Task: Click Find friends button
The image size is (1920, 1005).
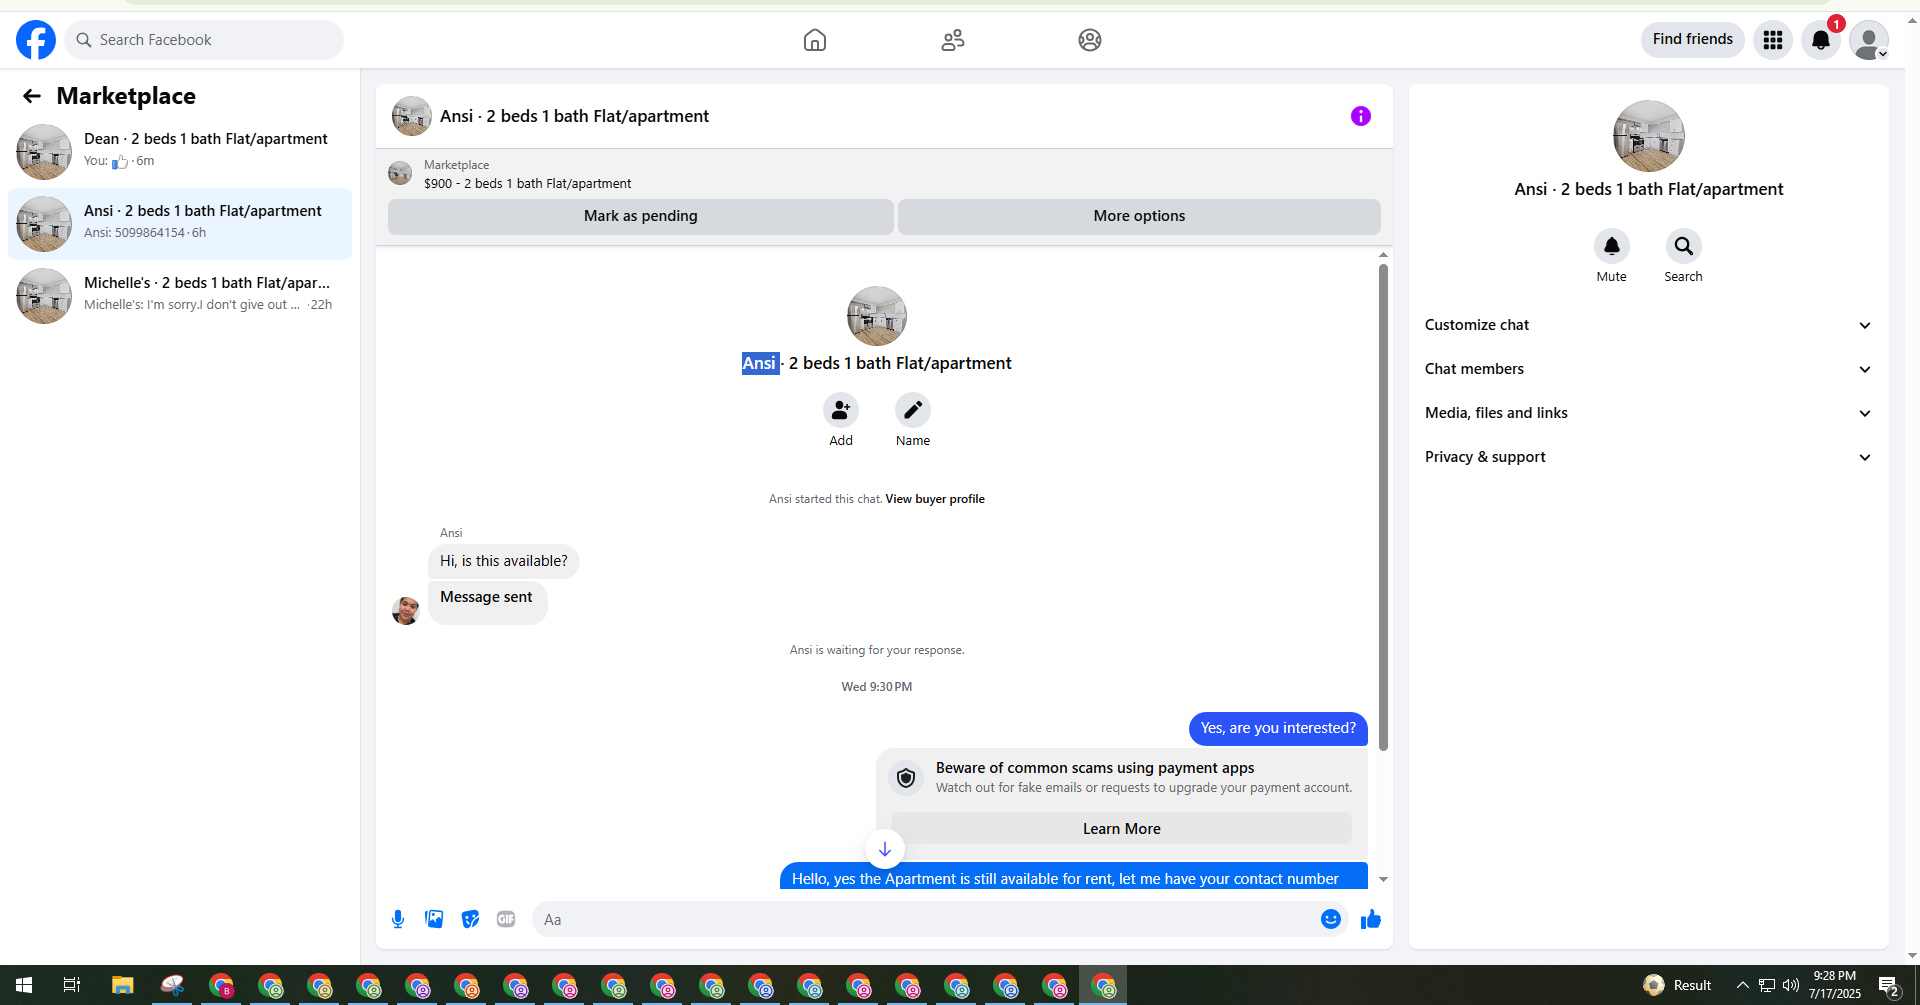Action: click(x=1693, y=39)
